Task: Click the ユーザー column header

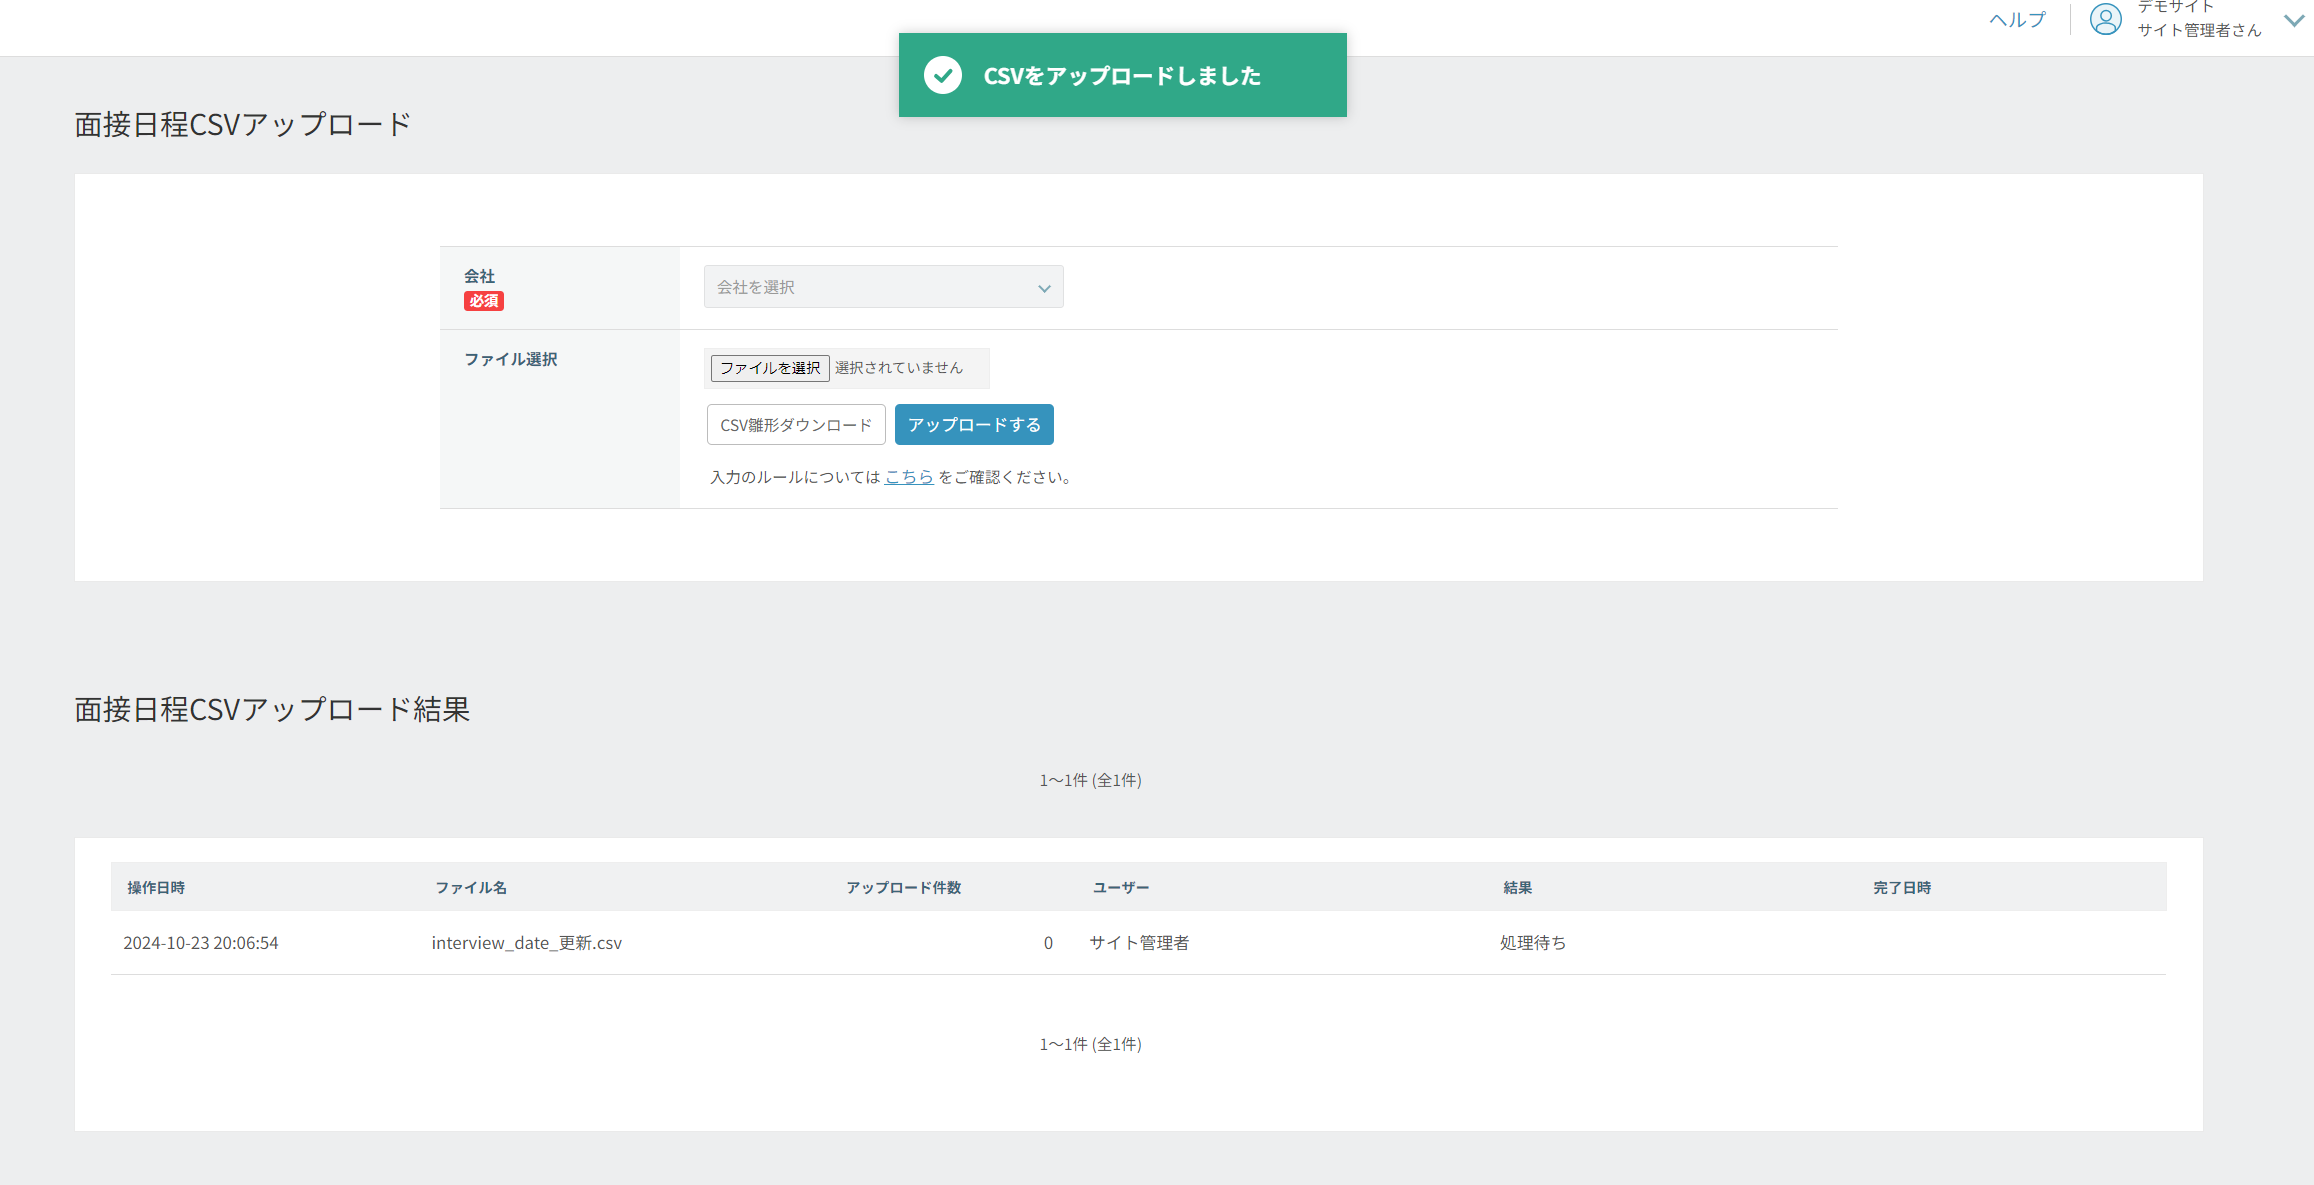Action: pyautogui.click(x=1120, y=887)
